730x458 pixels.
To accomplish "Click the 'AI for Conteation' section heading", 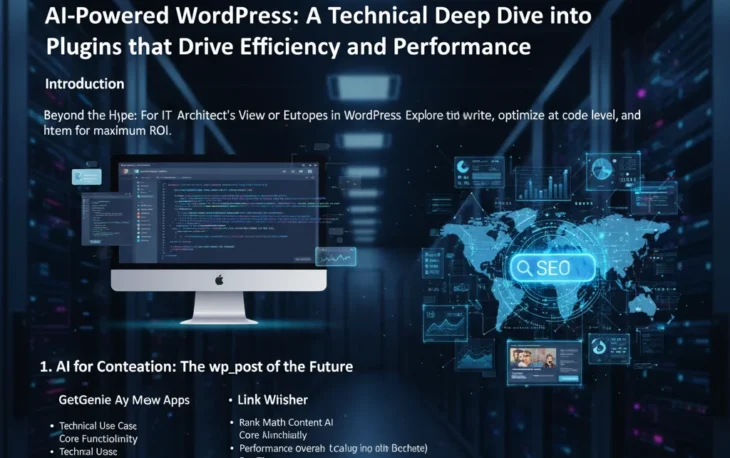I will (196, 367).
